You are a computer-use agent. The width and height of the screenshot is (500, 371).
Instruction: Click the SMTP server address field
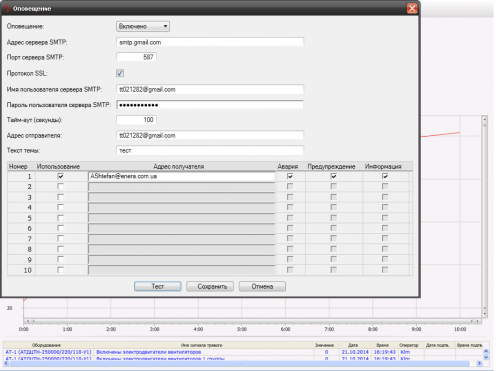pyautogui.click(x=210, y=42)
